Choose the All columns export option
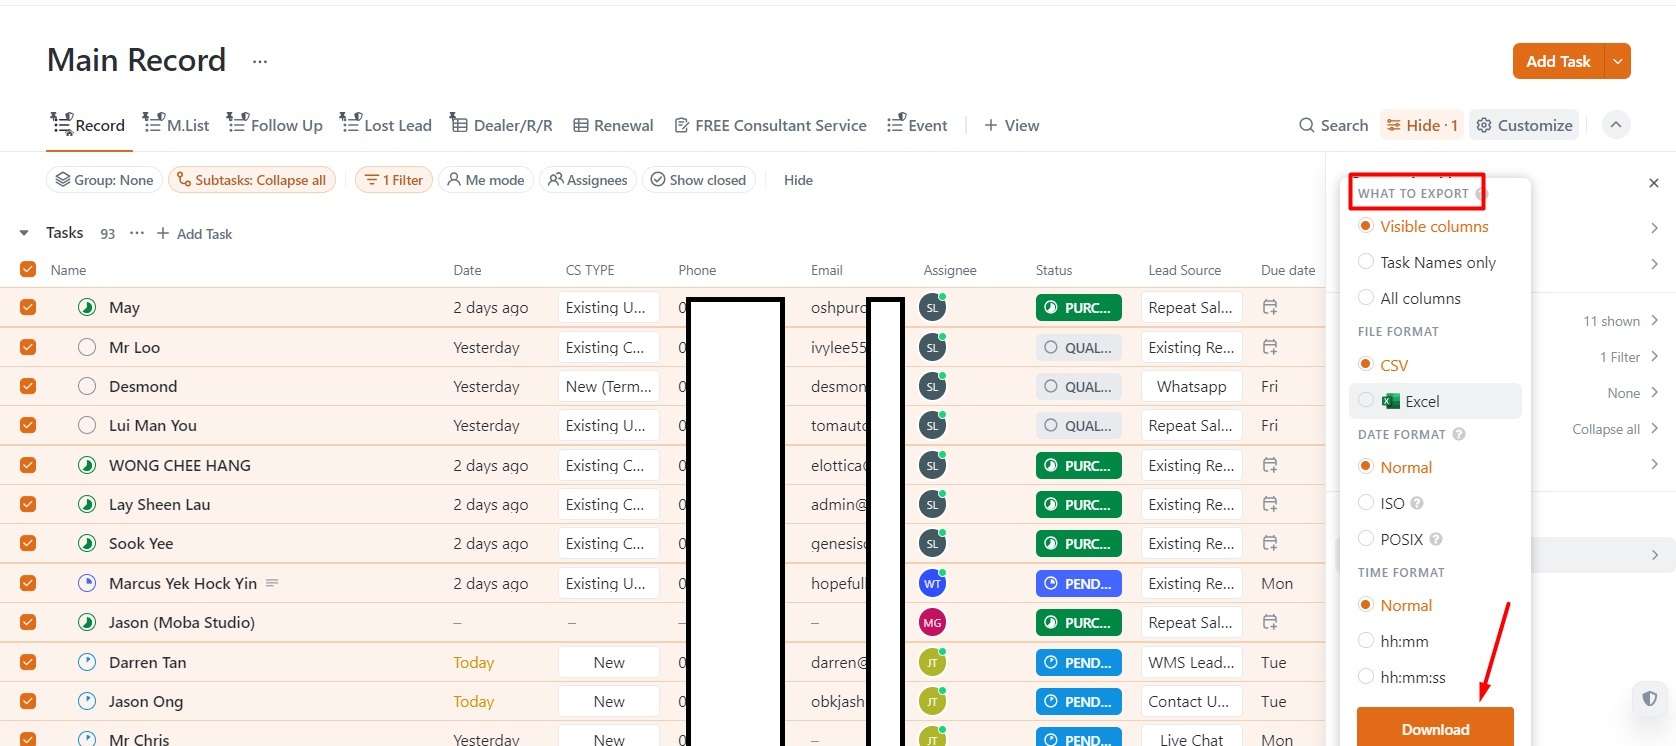Image resolution: width=1676 pixels, height=746 pixels. [1366, 298]
